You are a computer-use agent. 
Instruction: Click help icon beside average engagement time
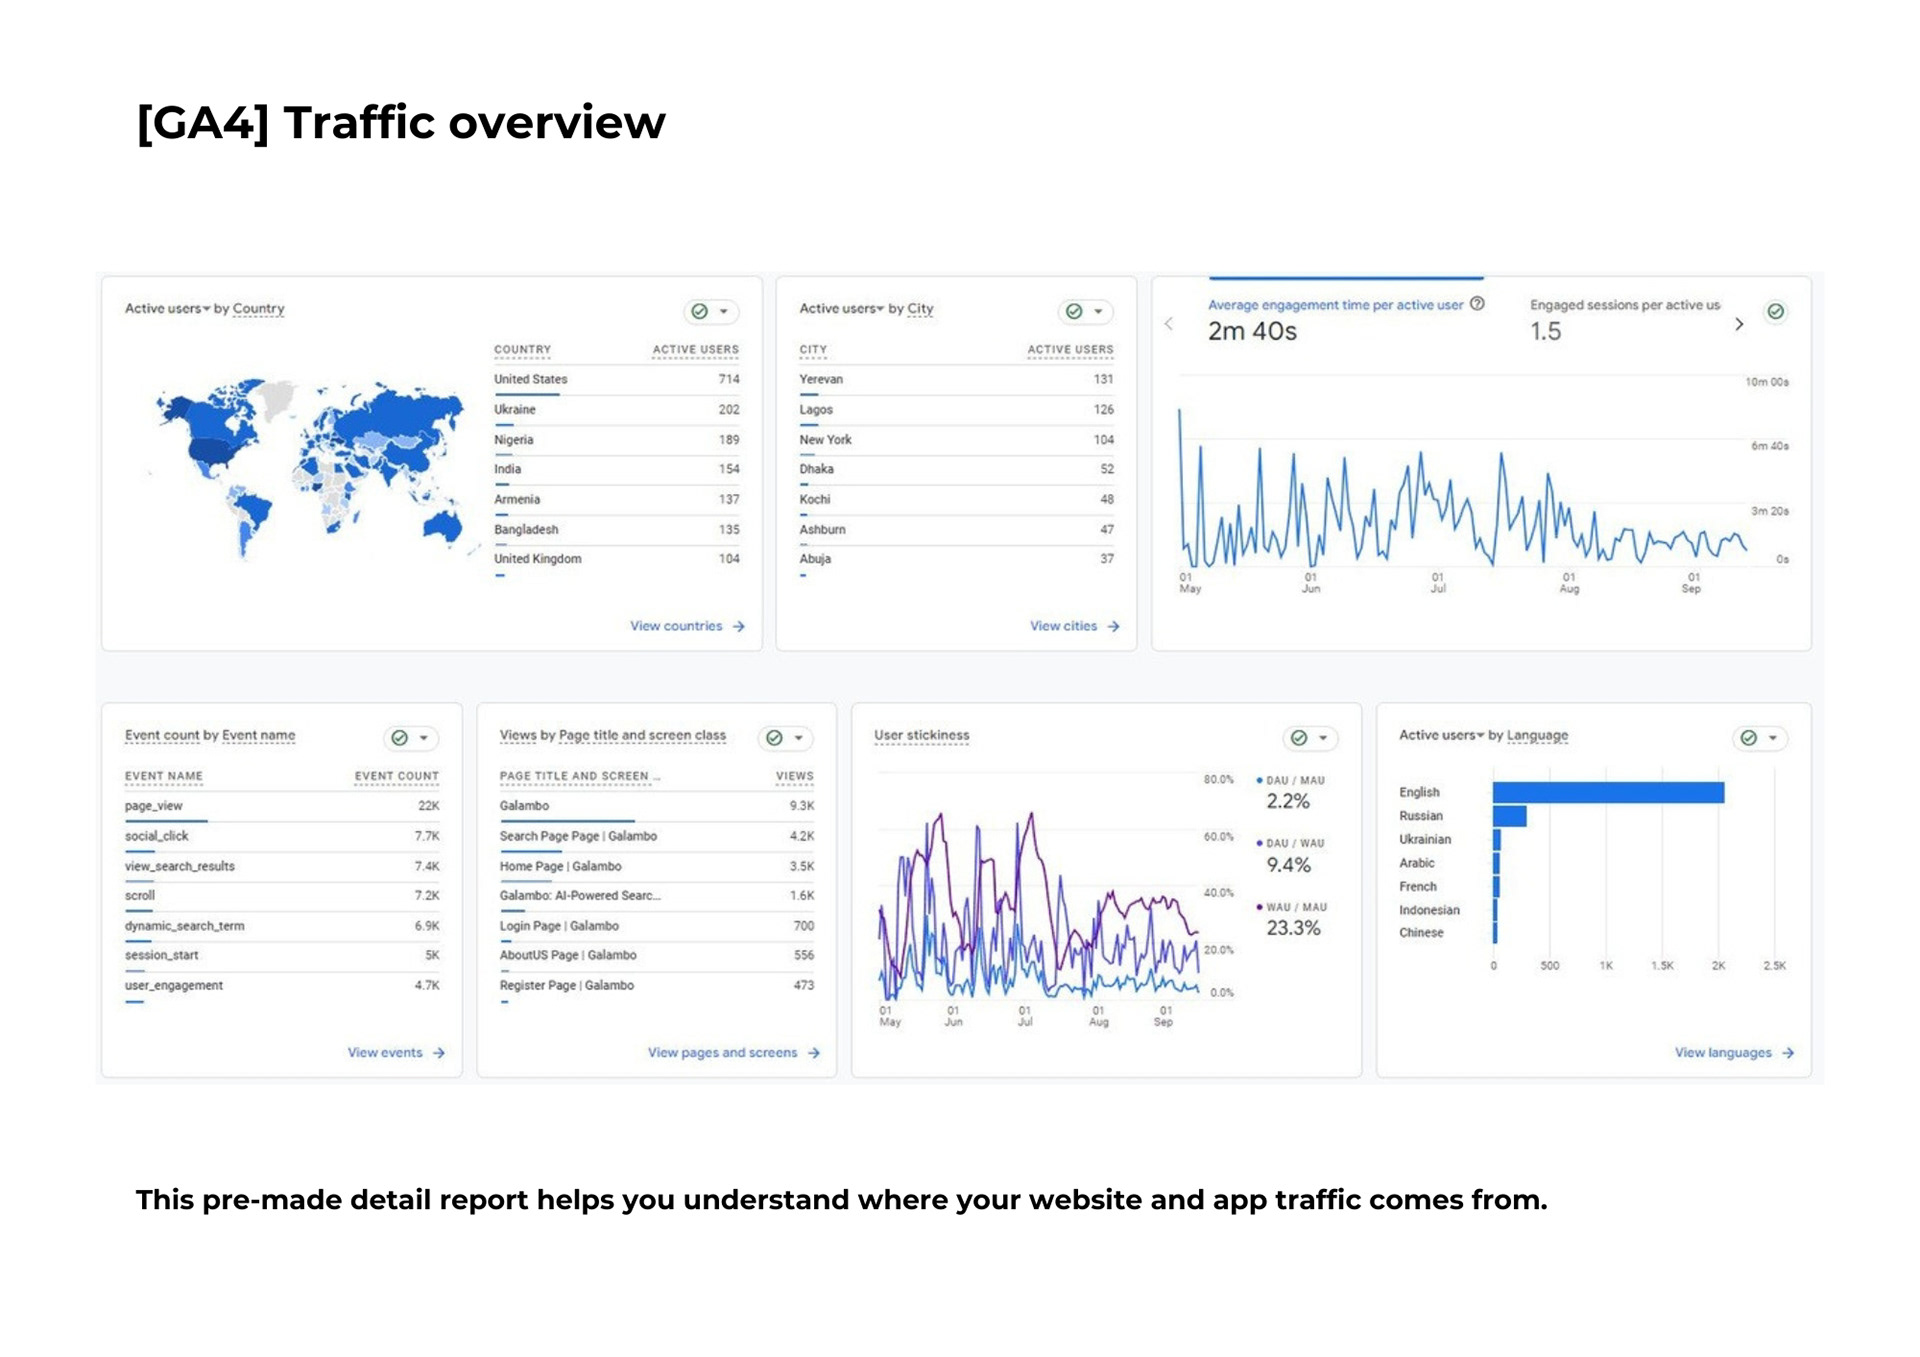1477,304
